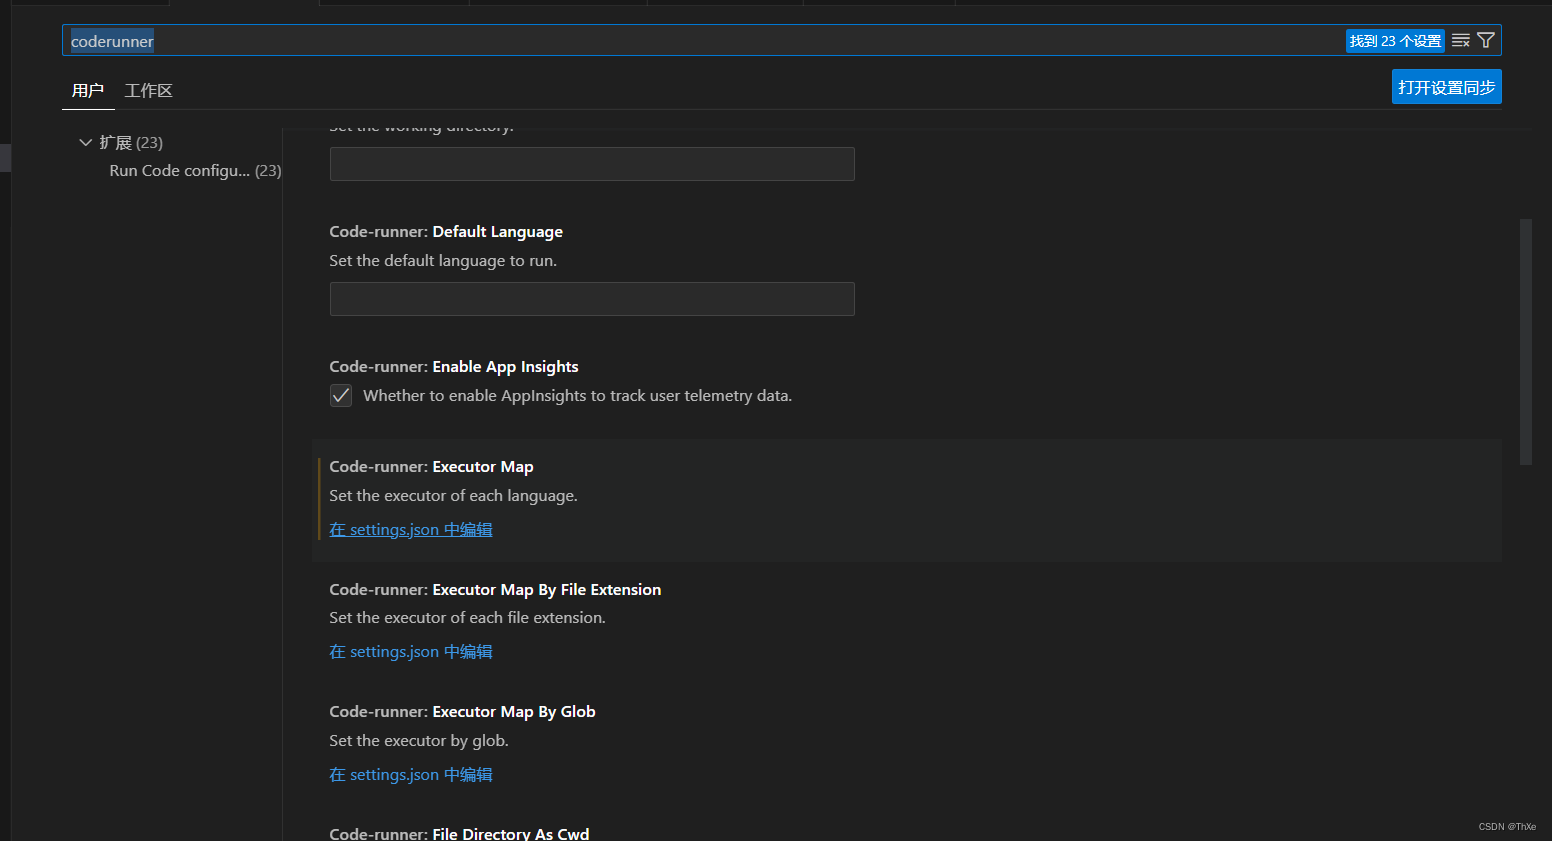This screenshot has width=1552, height=841.
Task: Toggle Enable App Insights checkbox
Action: [x=341, y=396]
